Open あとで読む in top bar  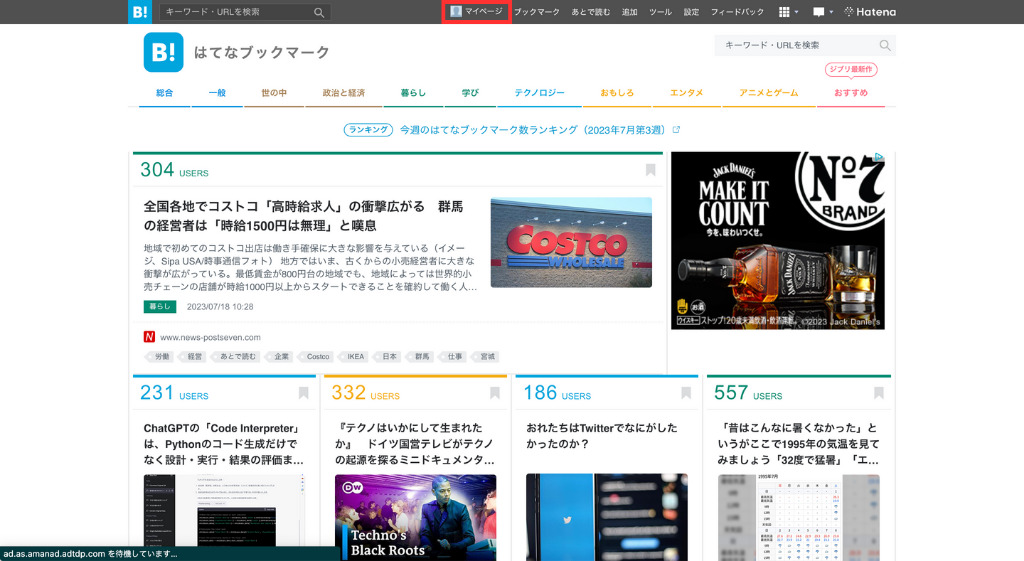coord(591,12)
